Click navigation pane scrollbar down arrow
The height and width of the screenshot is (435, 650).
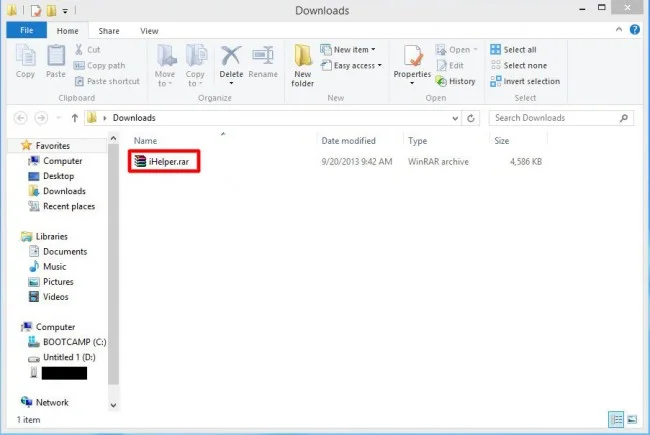click(x=113, y=405)
